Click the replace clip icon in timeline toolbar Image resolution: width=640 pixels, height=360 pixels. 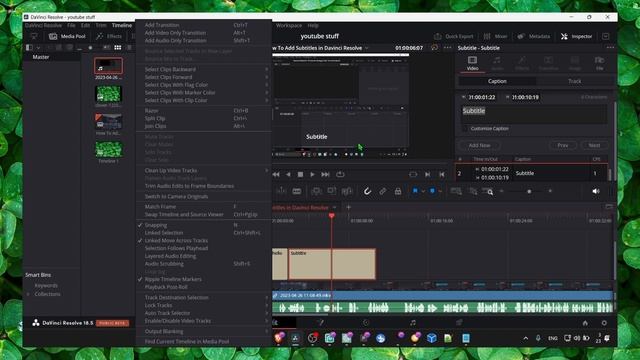(347, 191)
